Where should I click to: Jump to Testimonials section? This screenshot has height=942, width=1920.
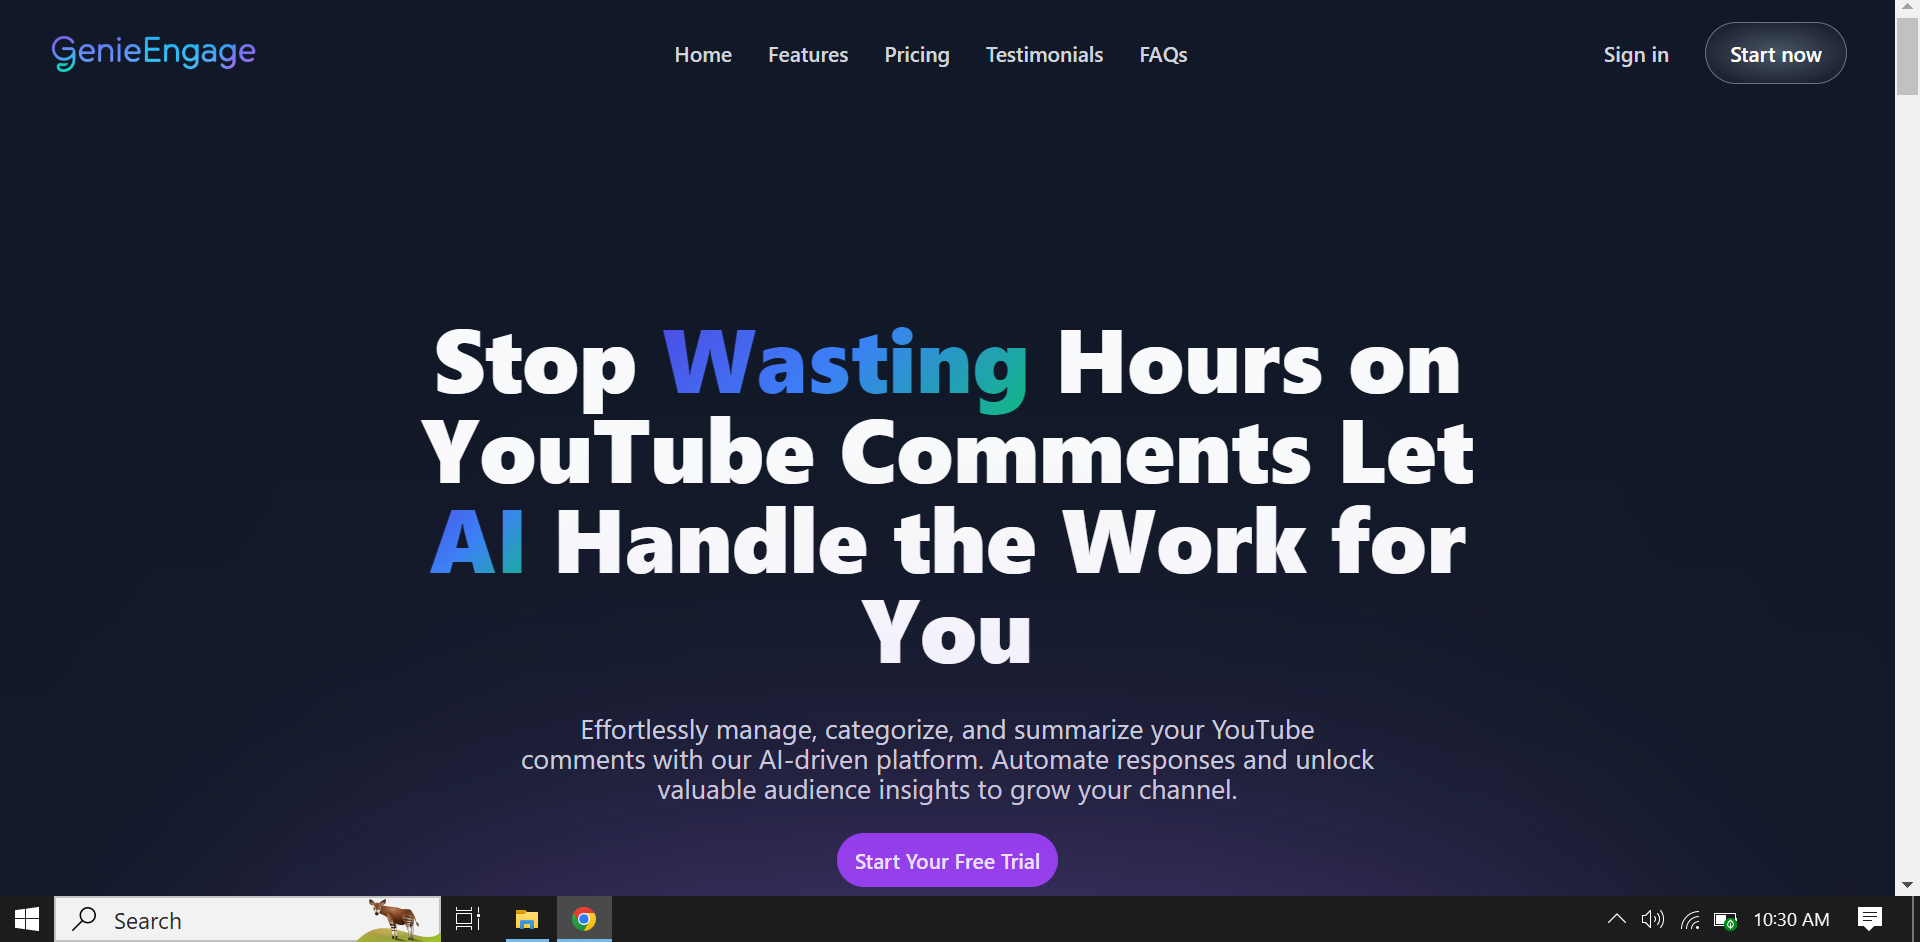point(1044,55)
